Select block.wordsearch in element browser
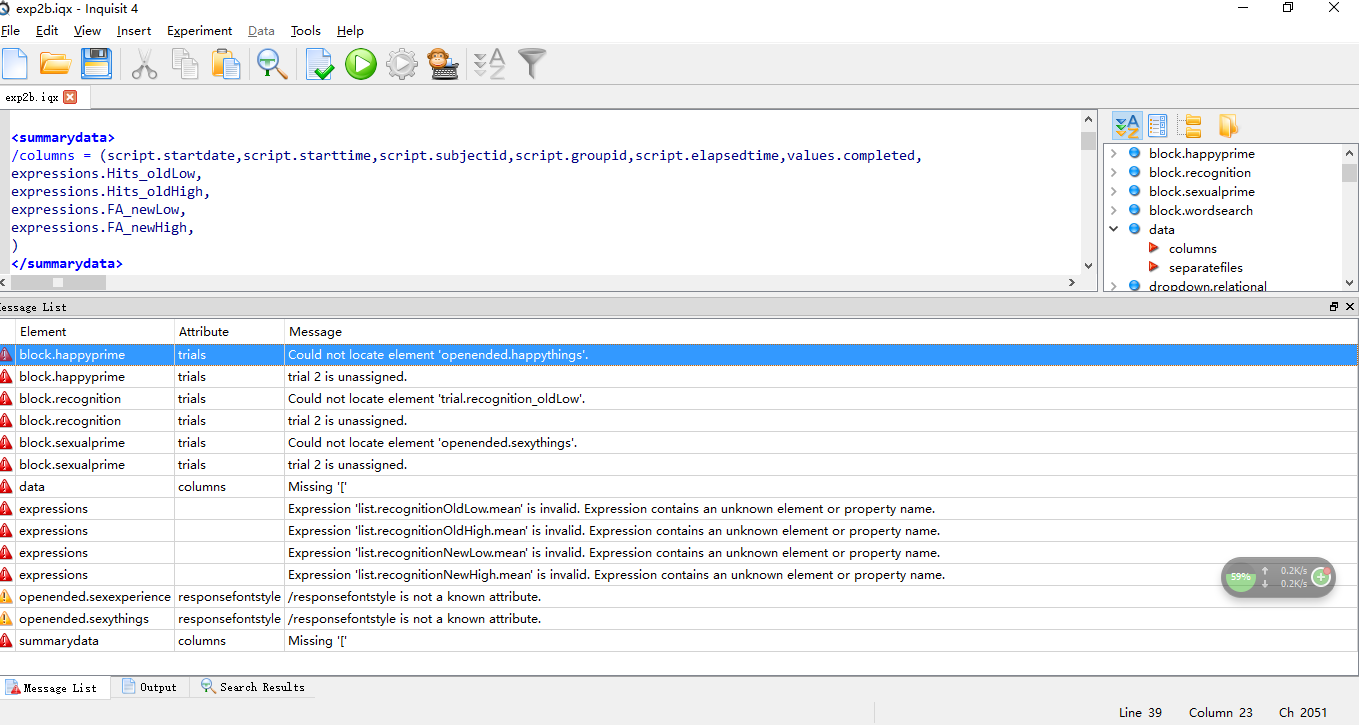 (x=1200, y=211)
